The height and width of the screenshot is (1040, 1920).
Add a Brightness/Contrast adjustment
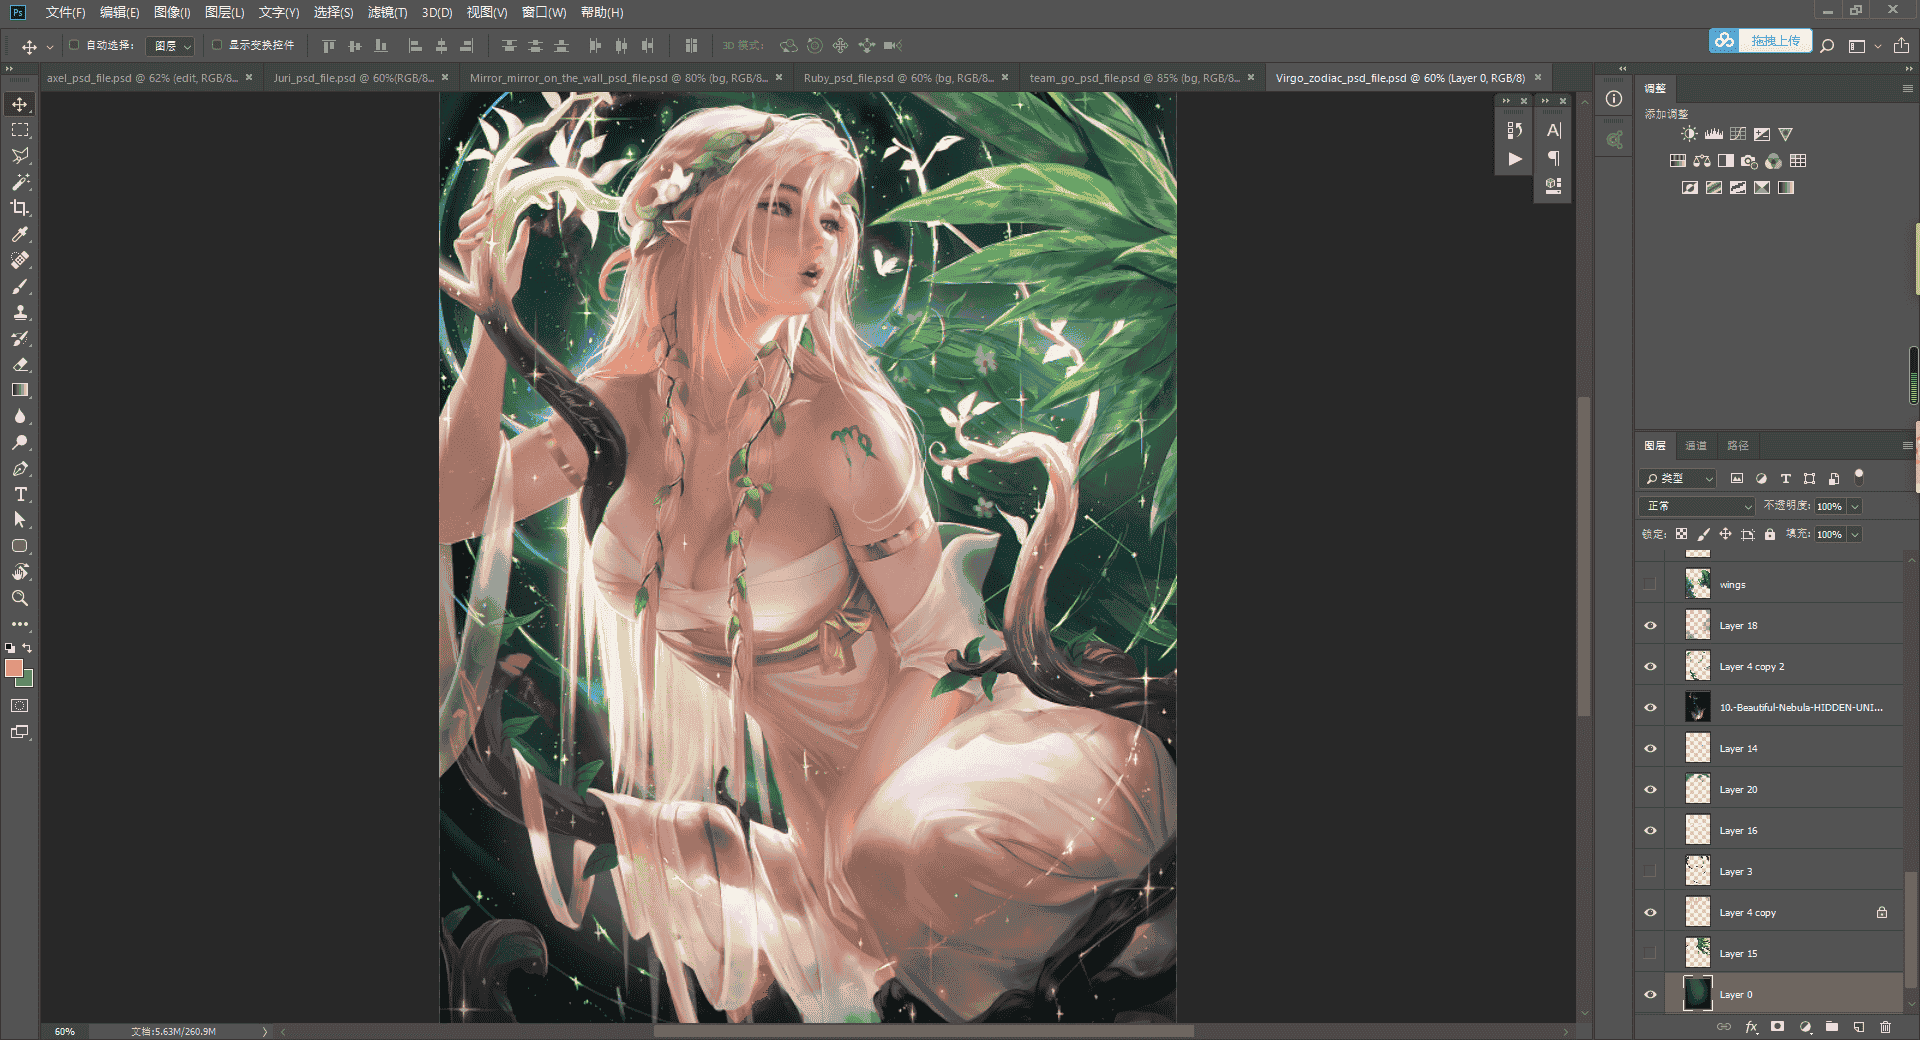(x=1689, y=134)
